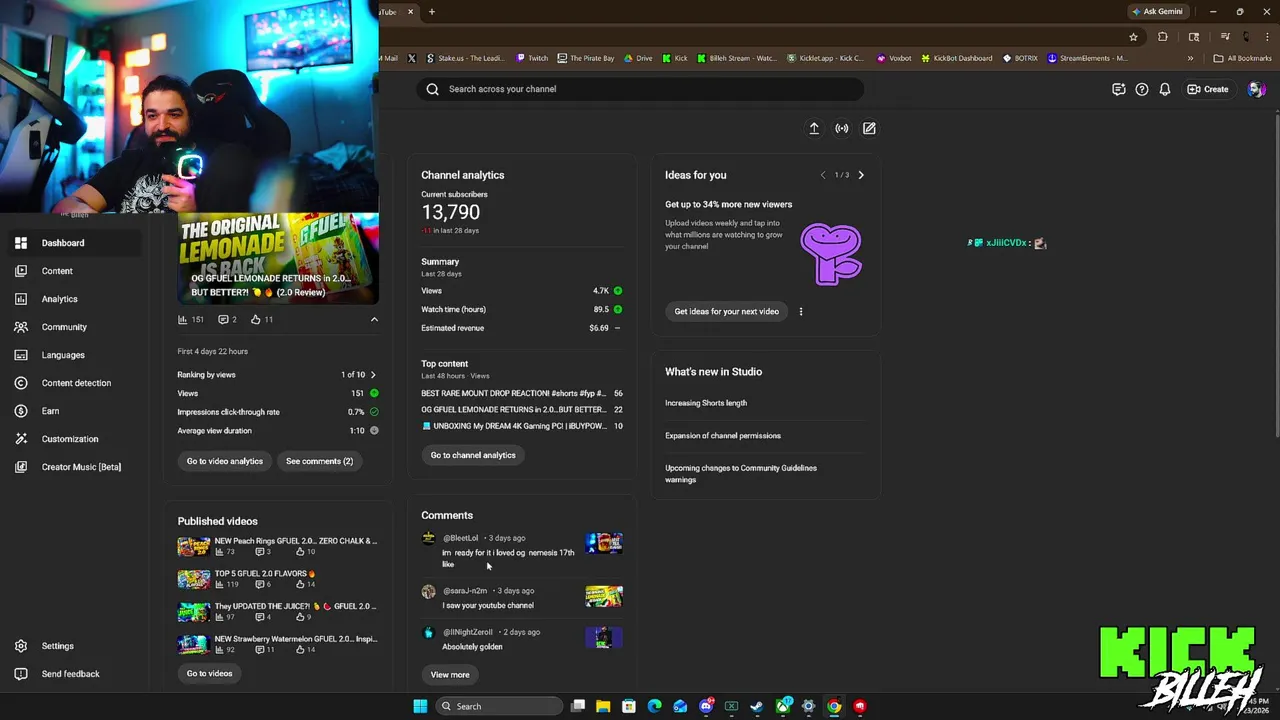This screenshot has height=720, width=1280.
Task: Open Steam from the taskbar
Action: [x=757, y=706]
